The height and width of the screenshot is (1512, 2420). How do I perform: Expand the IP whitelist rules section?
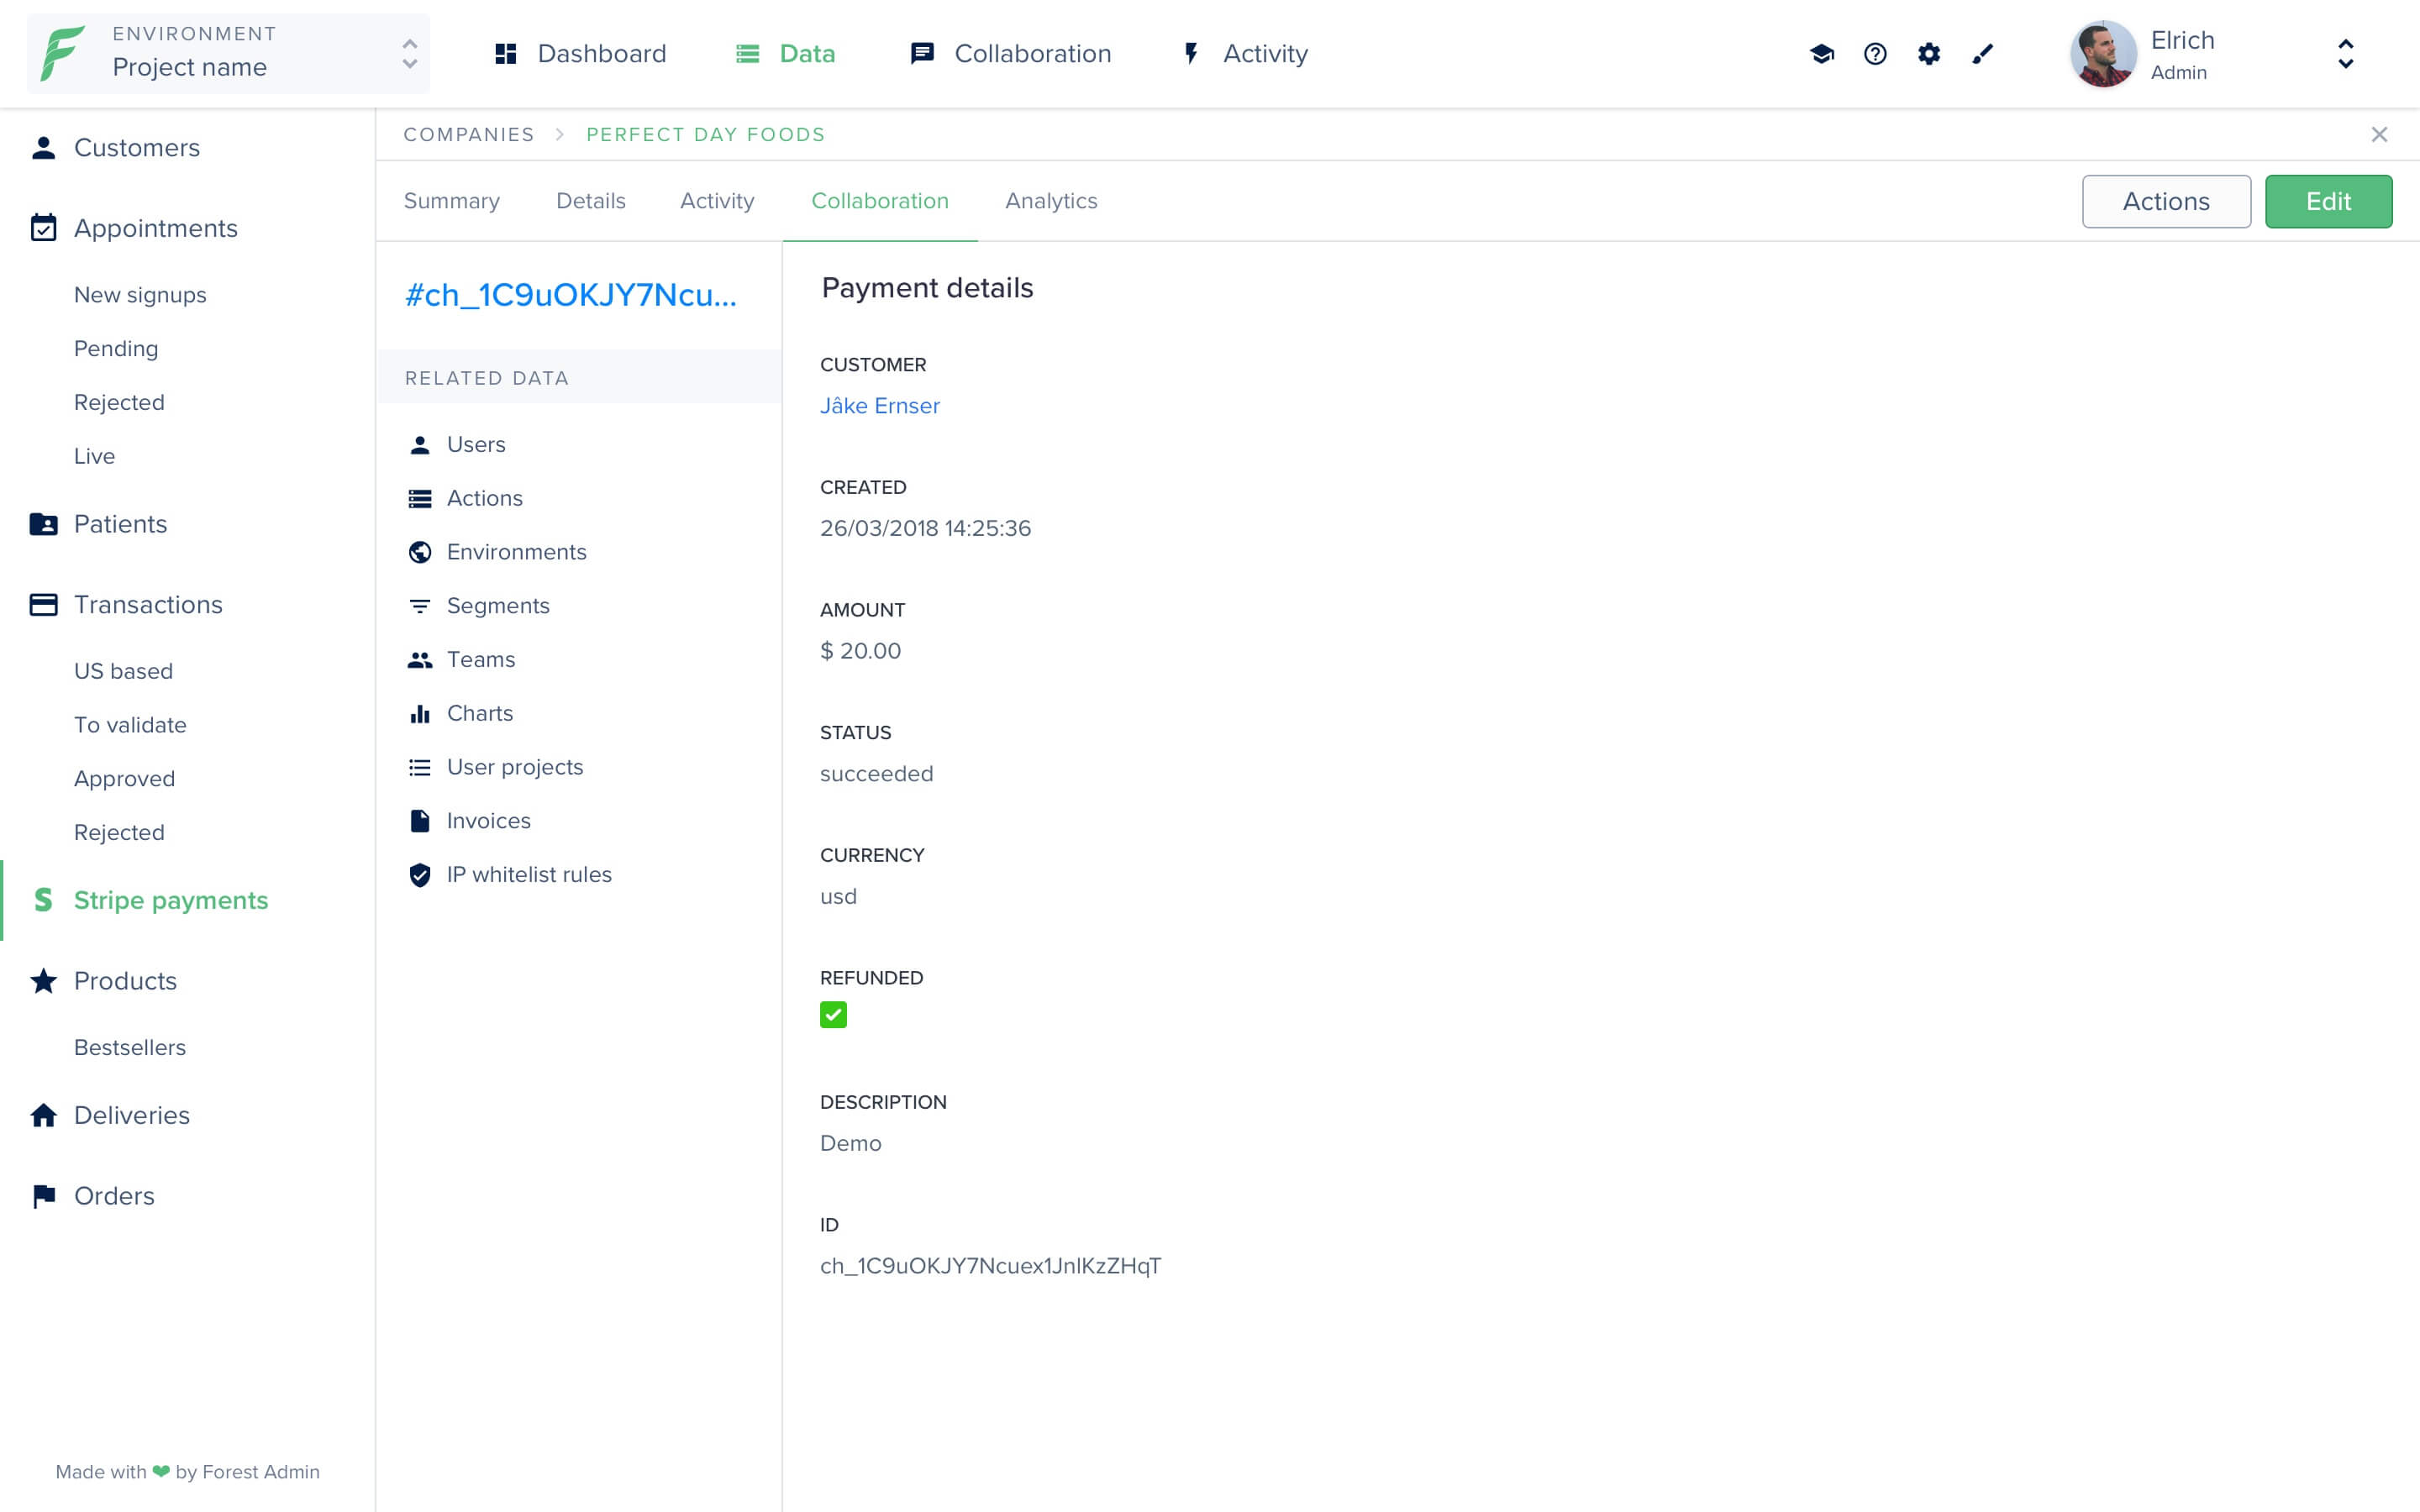pyautogui.click(x=528, y=874)
